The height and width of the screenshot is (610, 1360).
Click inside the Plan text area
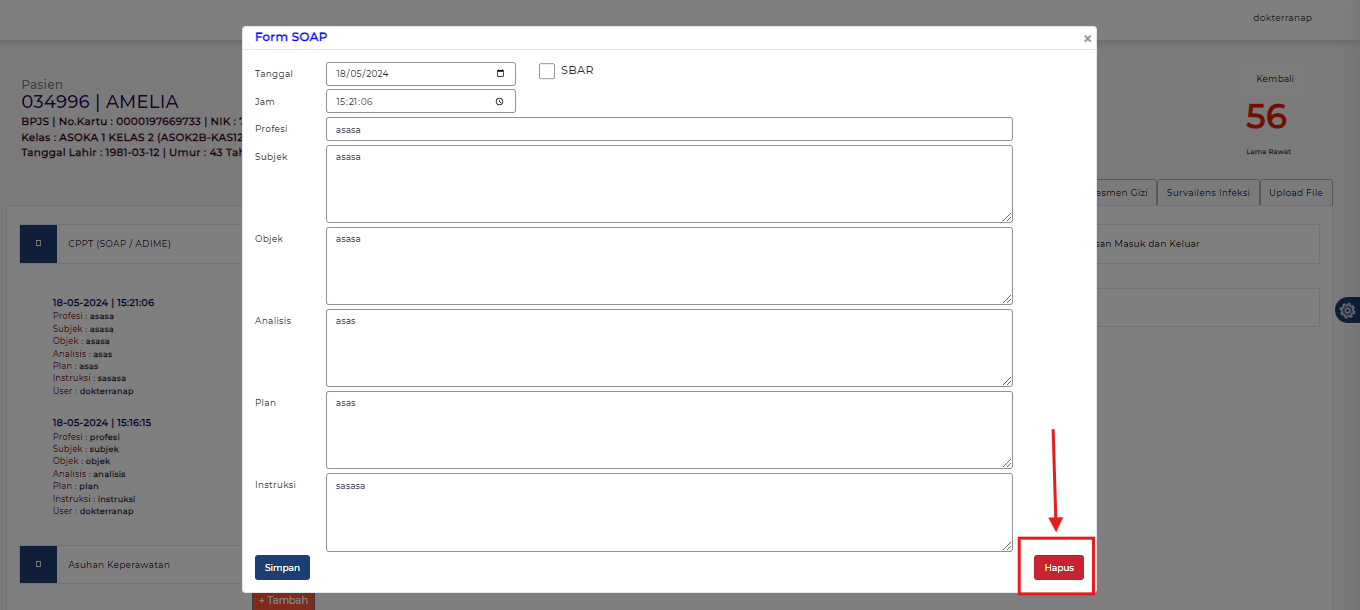668,430
